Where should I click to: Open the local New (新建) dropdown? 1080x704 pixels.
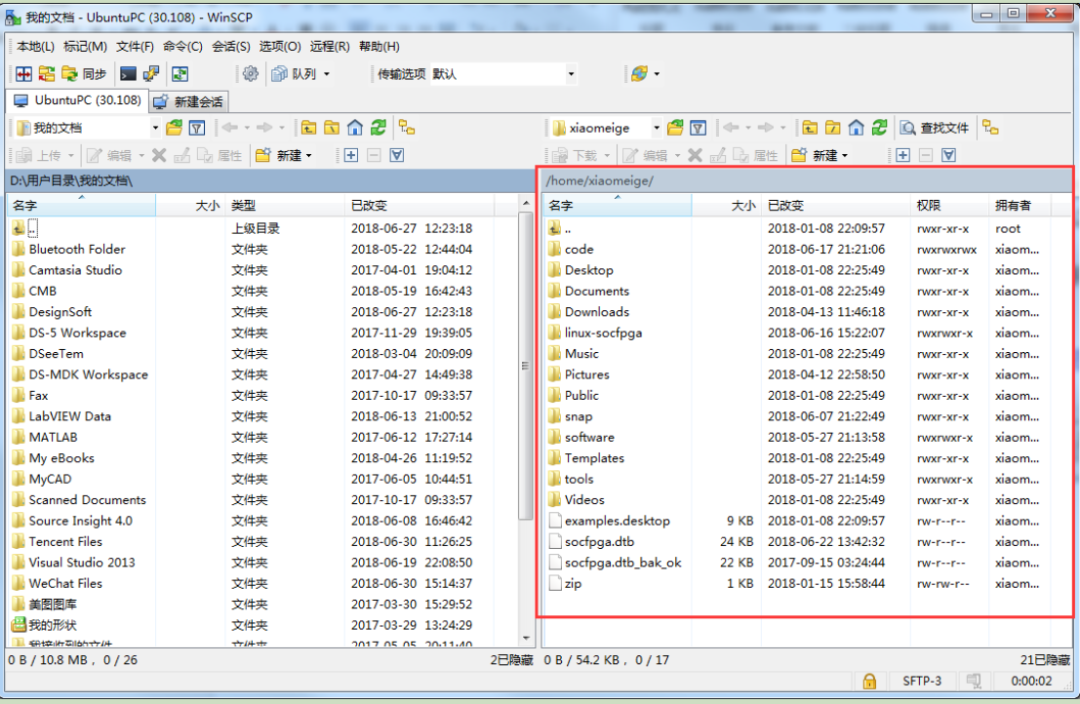283,156
